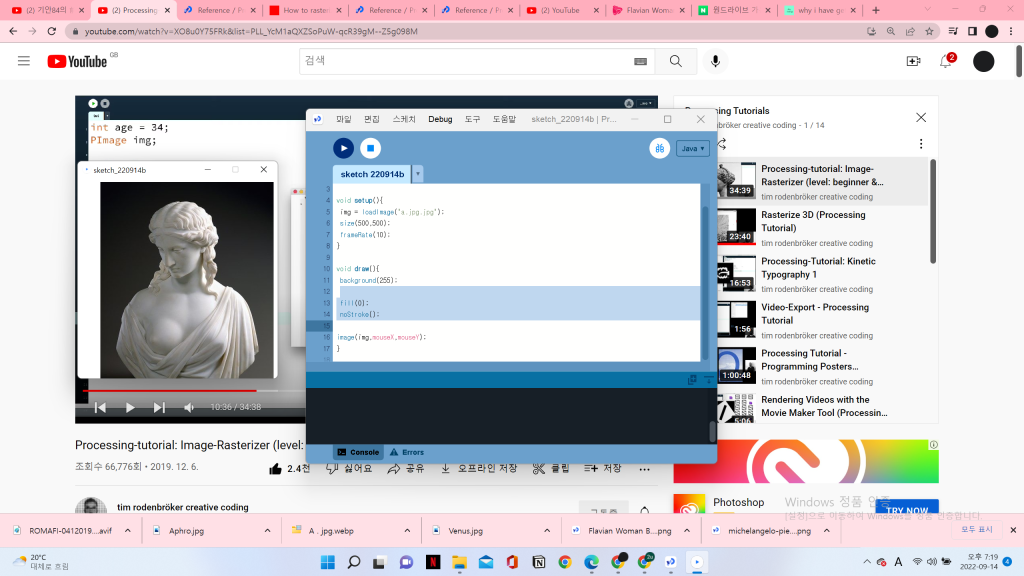Click the browser address bar URL
The width and height of the screenshot is (1024, 576).
pos(251,31)
